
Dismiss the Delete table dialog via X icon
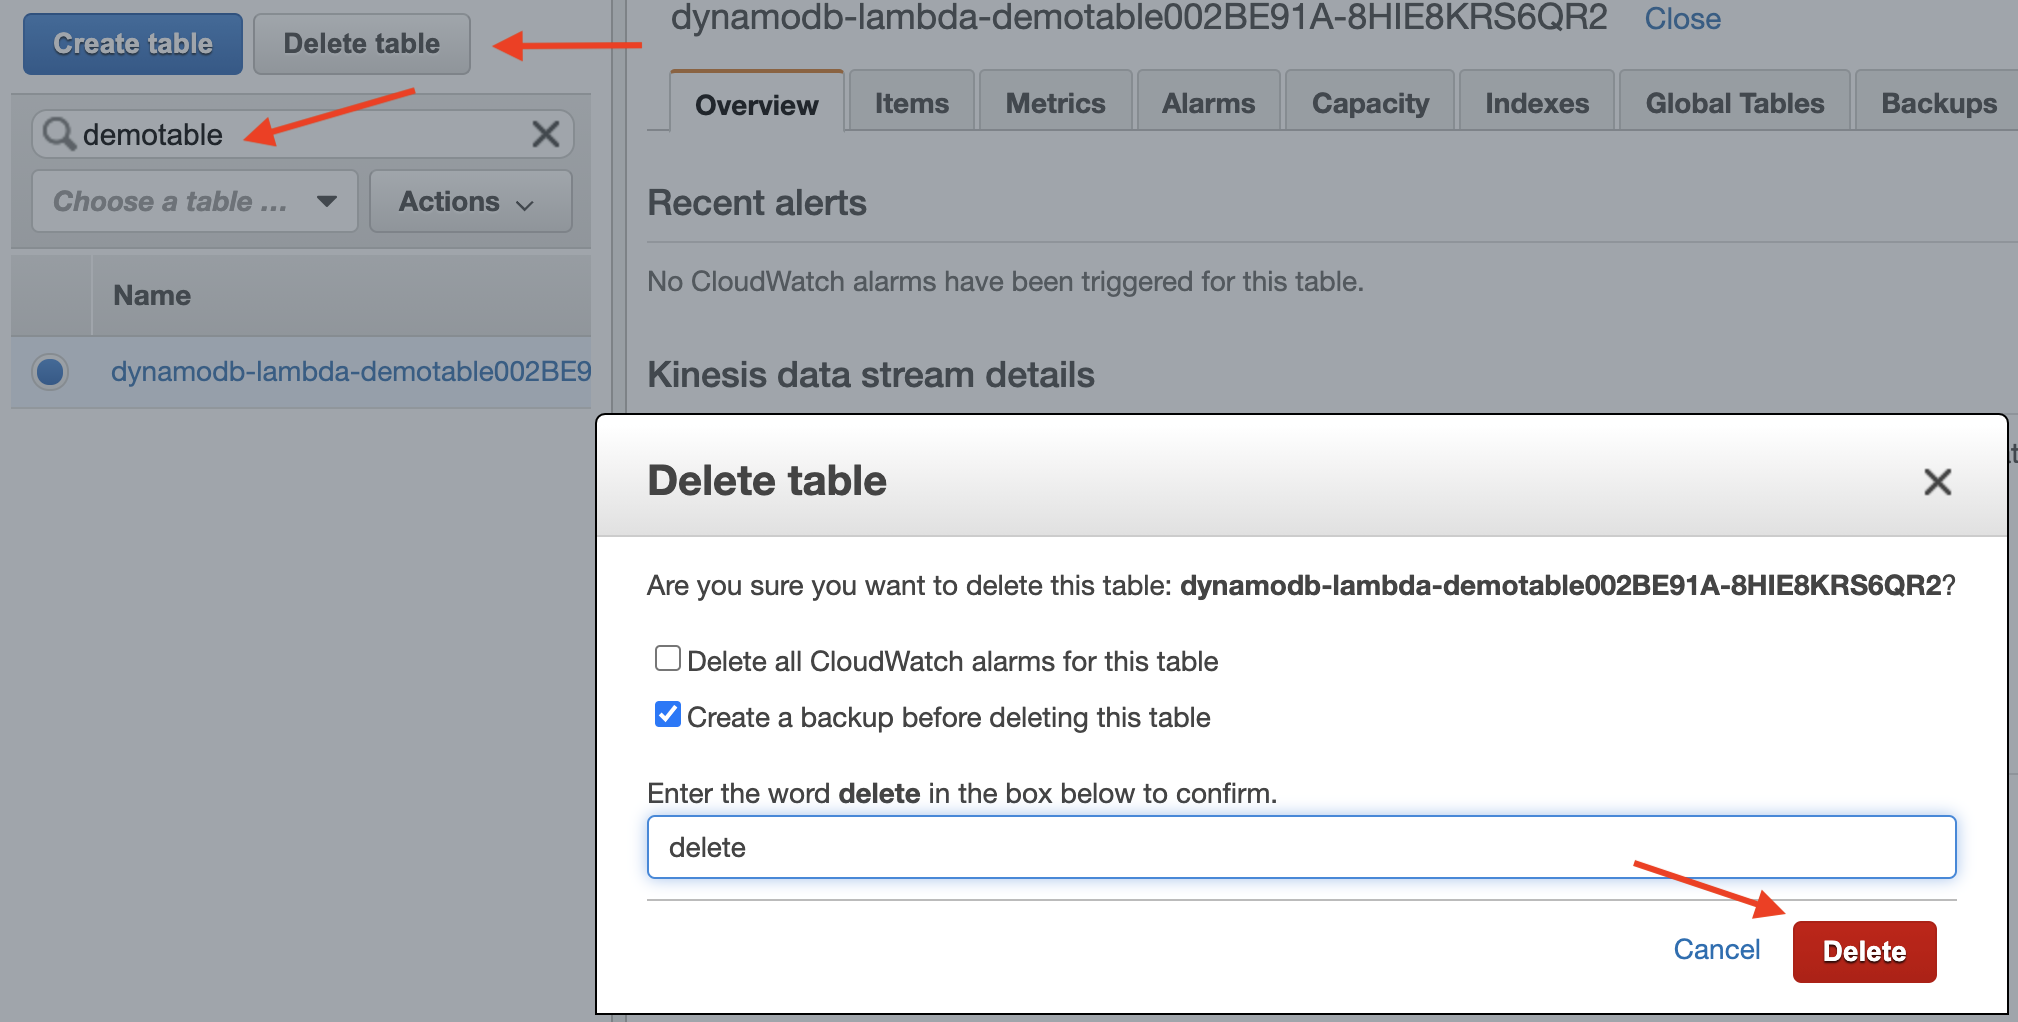1937,482
